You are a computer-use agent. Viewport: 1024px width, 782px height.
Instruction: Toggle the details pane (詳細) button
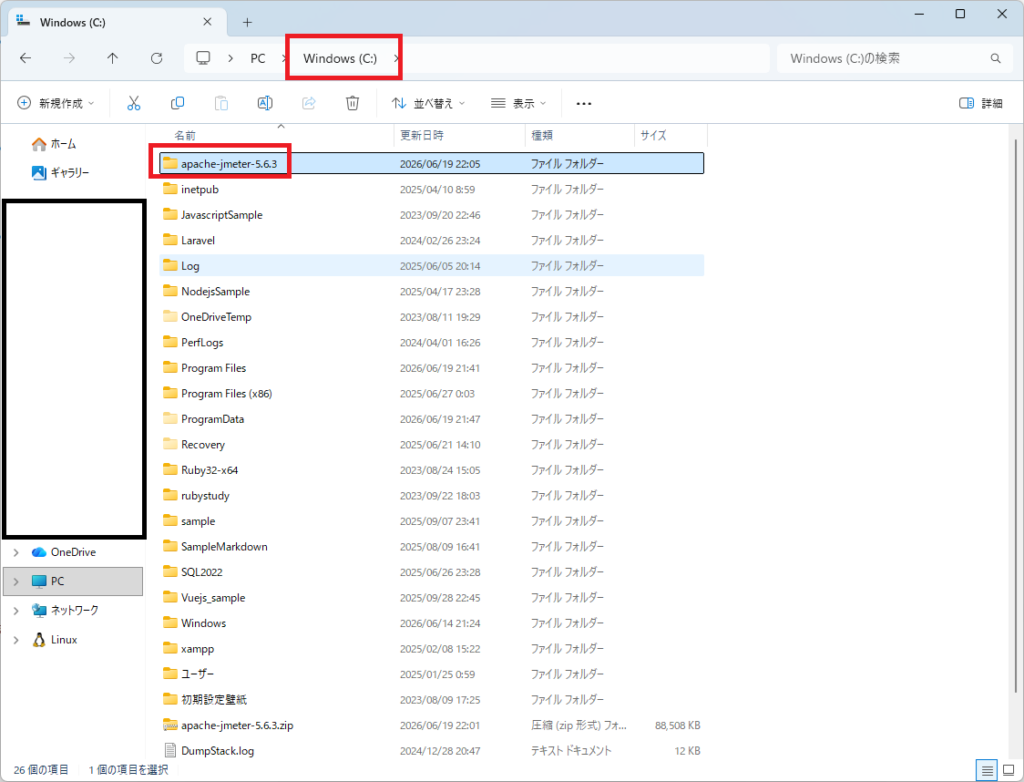(980, 103)
